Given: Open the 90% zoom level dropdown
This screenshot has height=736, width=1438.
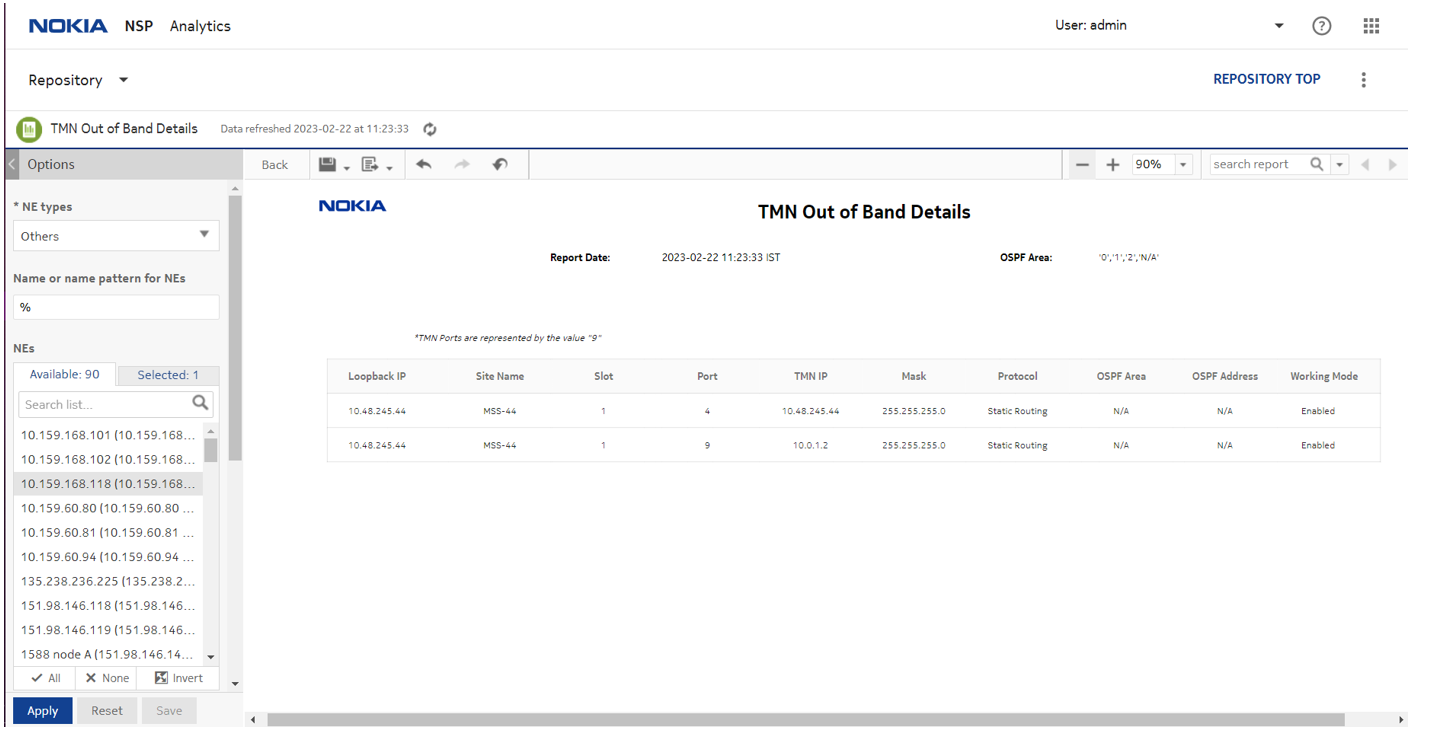Looking at the screenshot, I should pos(1183,164).
